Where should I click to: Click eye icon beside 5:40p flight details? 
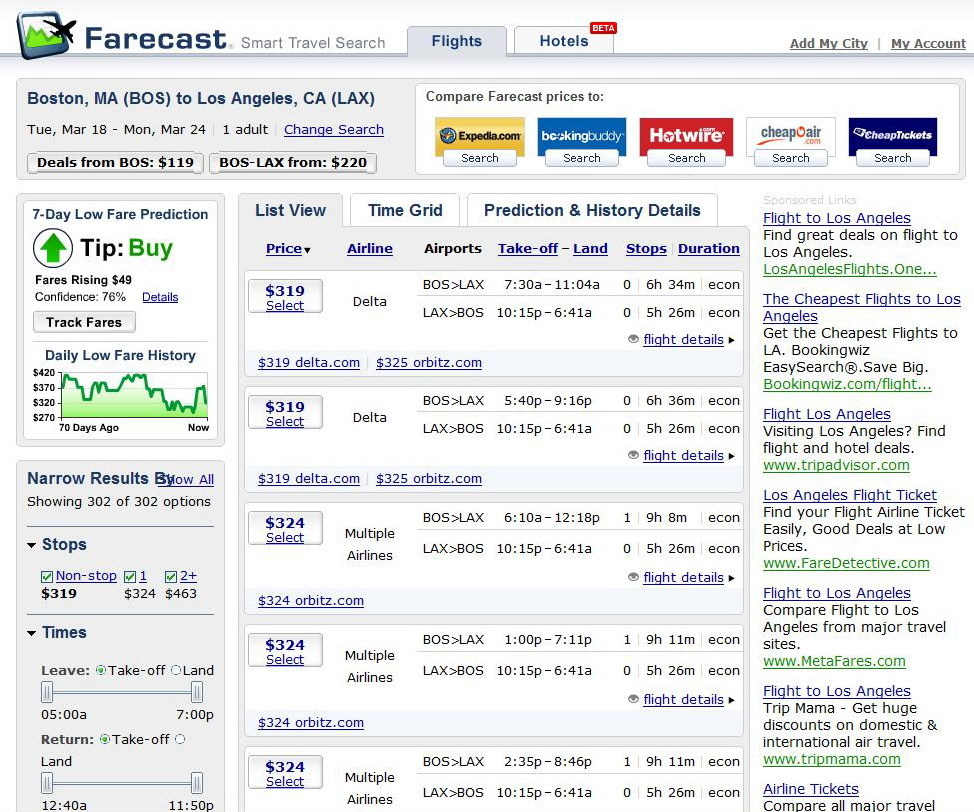coord(633,455)
